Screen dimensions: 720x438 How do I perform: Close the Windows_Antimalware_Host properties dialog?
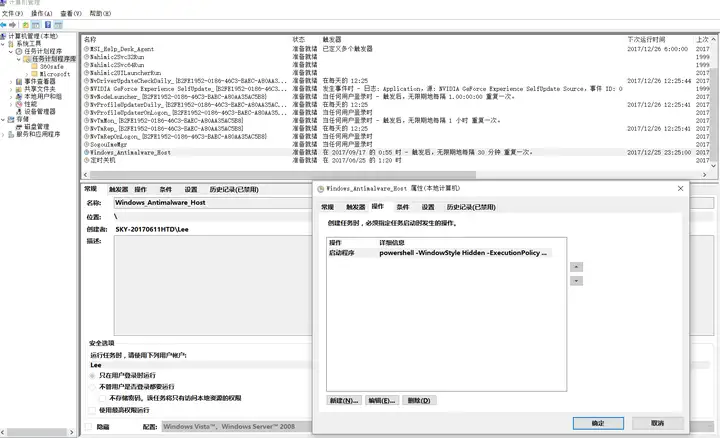click(x=681, y=189)
